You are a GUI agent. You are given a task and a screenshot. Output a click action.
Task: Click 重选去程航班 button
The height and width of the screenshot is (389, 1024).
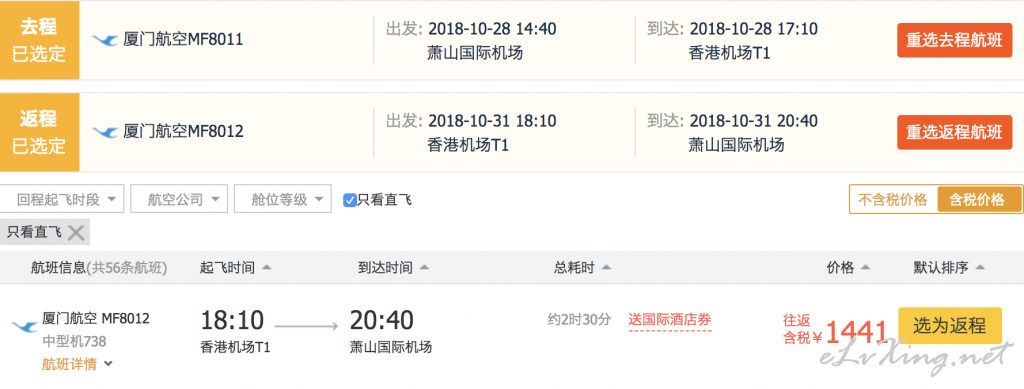954,40
